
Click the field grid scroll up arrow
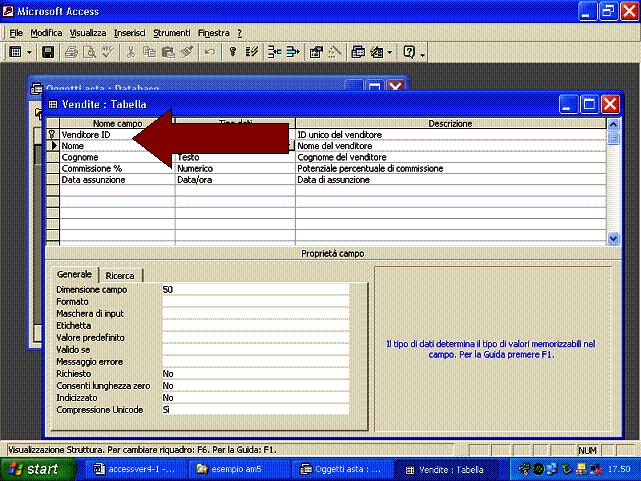click(x=613, y=124)
